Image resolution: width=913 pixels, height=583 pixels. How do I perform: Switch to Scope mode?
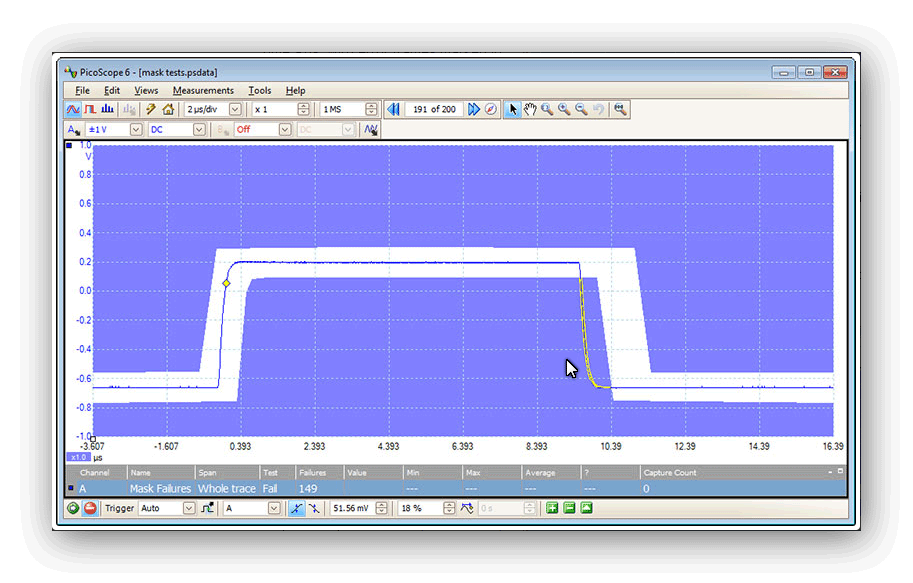72,109
